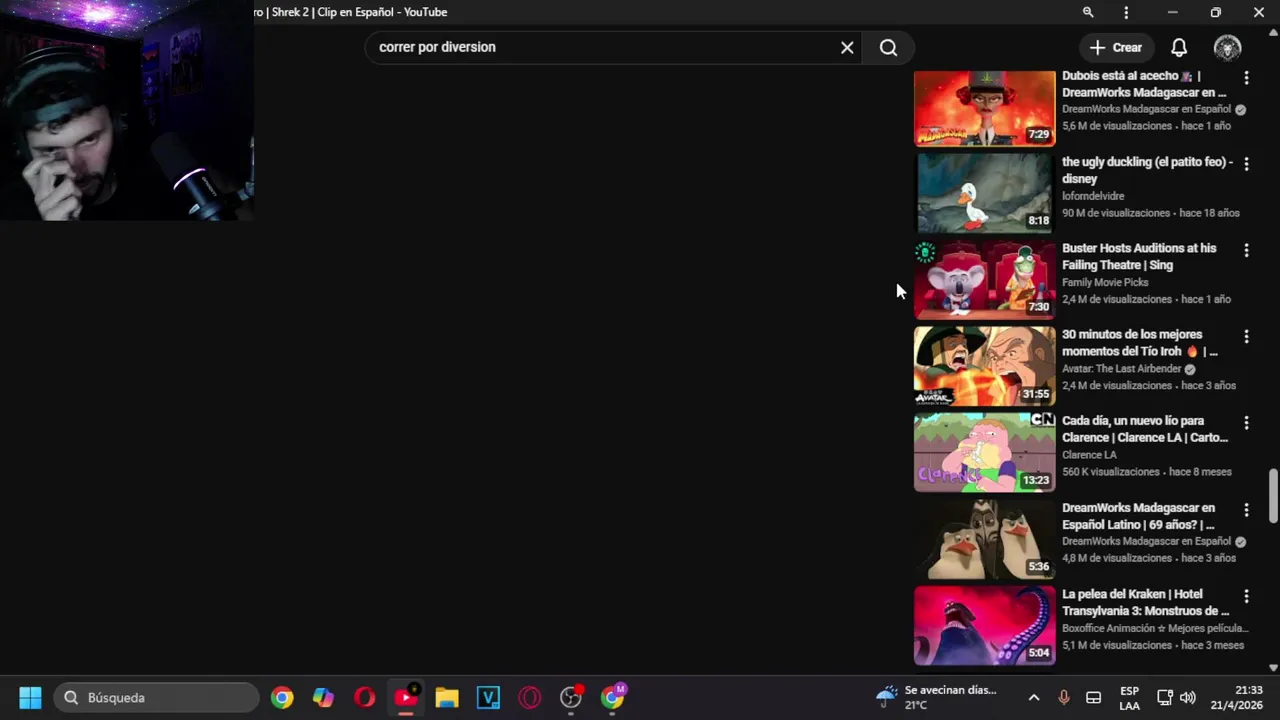Click '560 K visualizaciones' text
This screenshot has width=1280, height=720.
[1110, 472]
